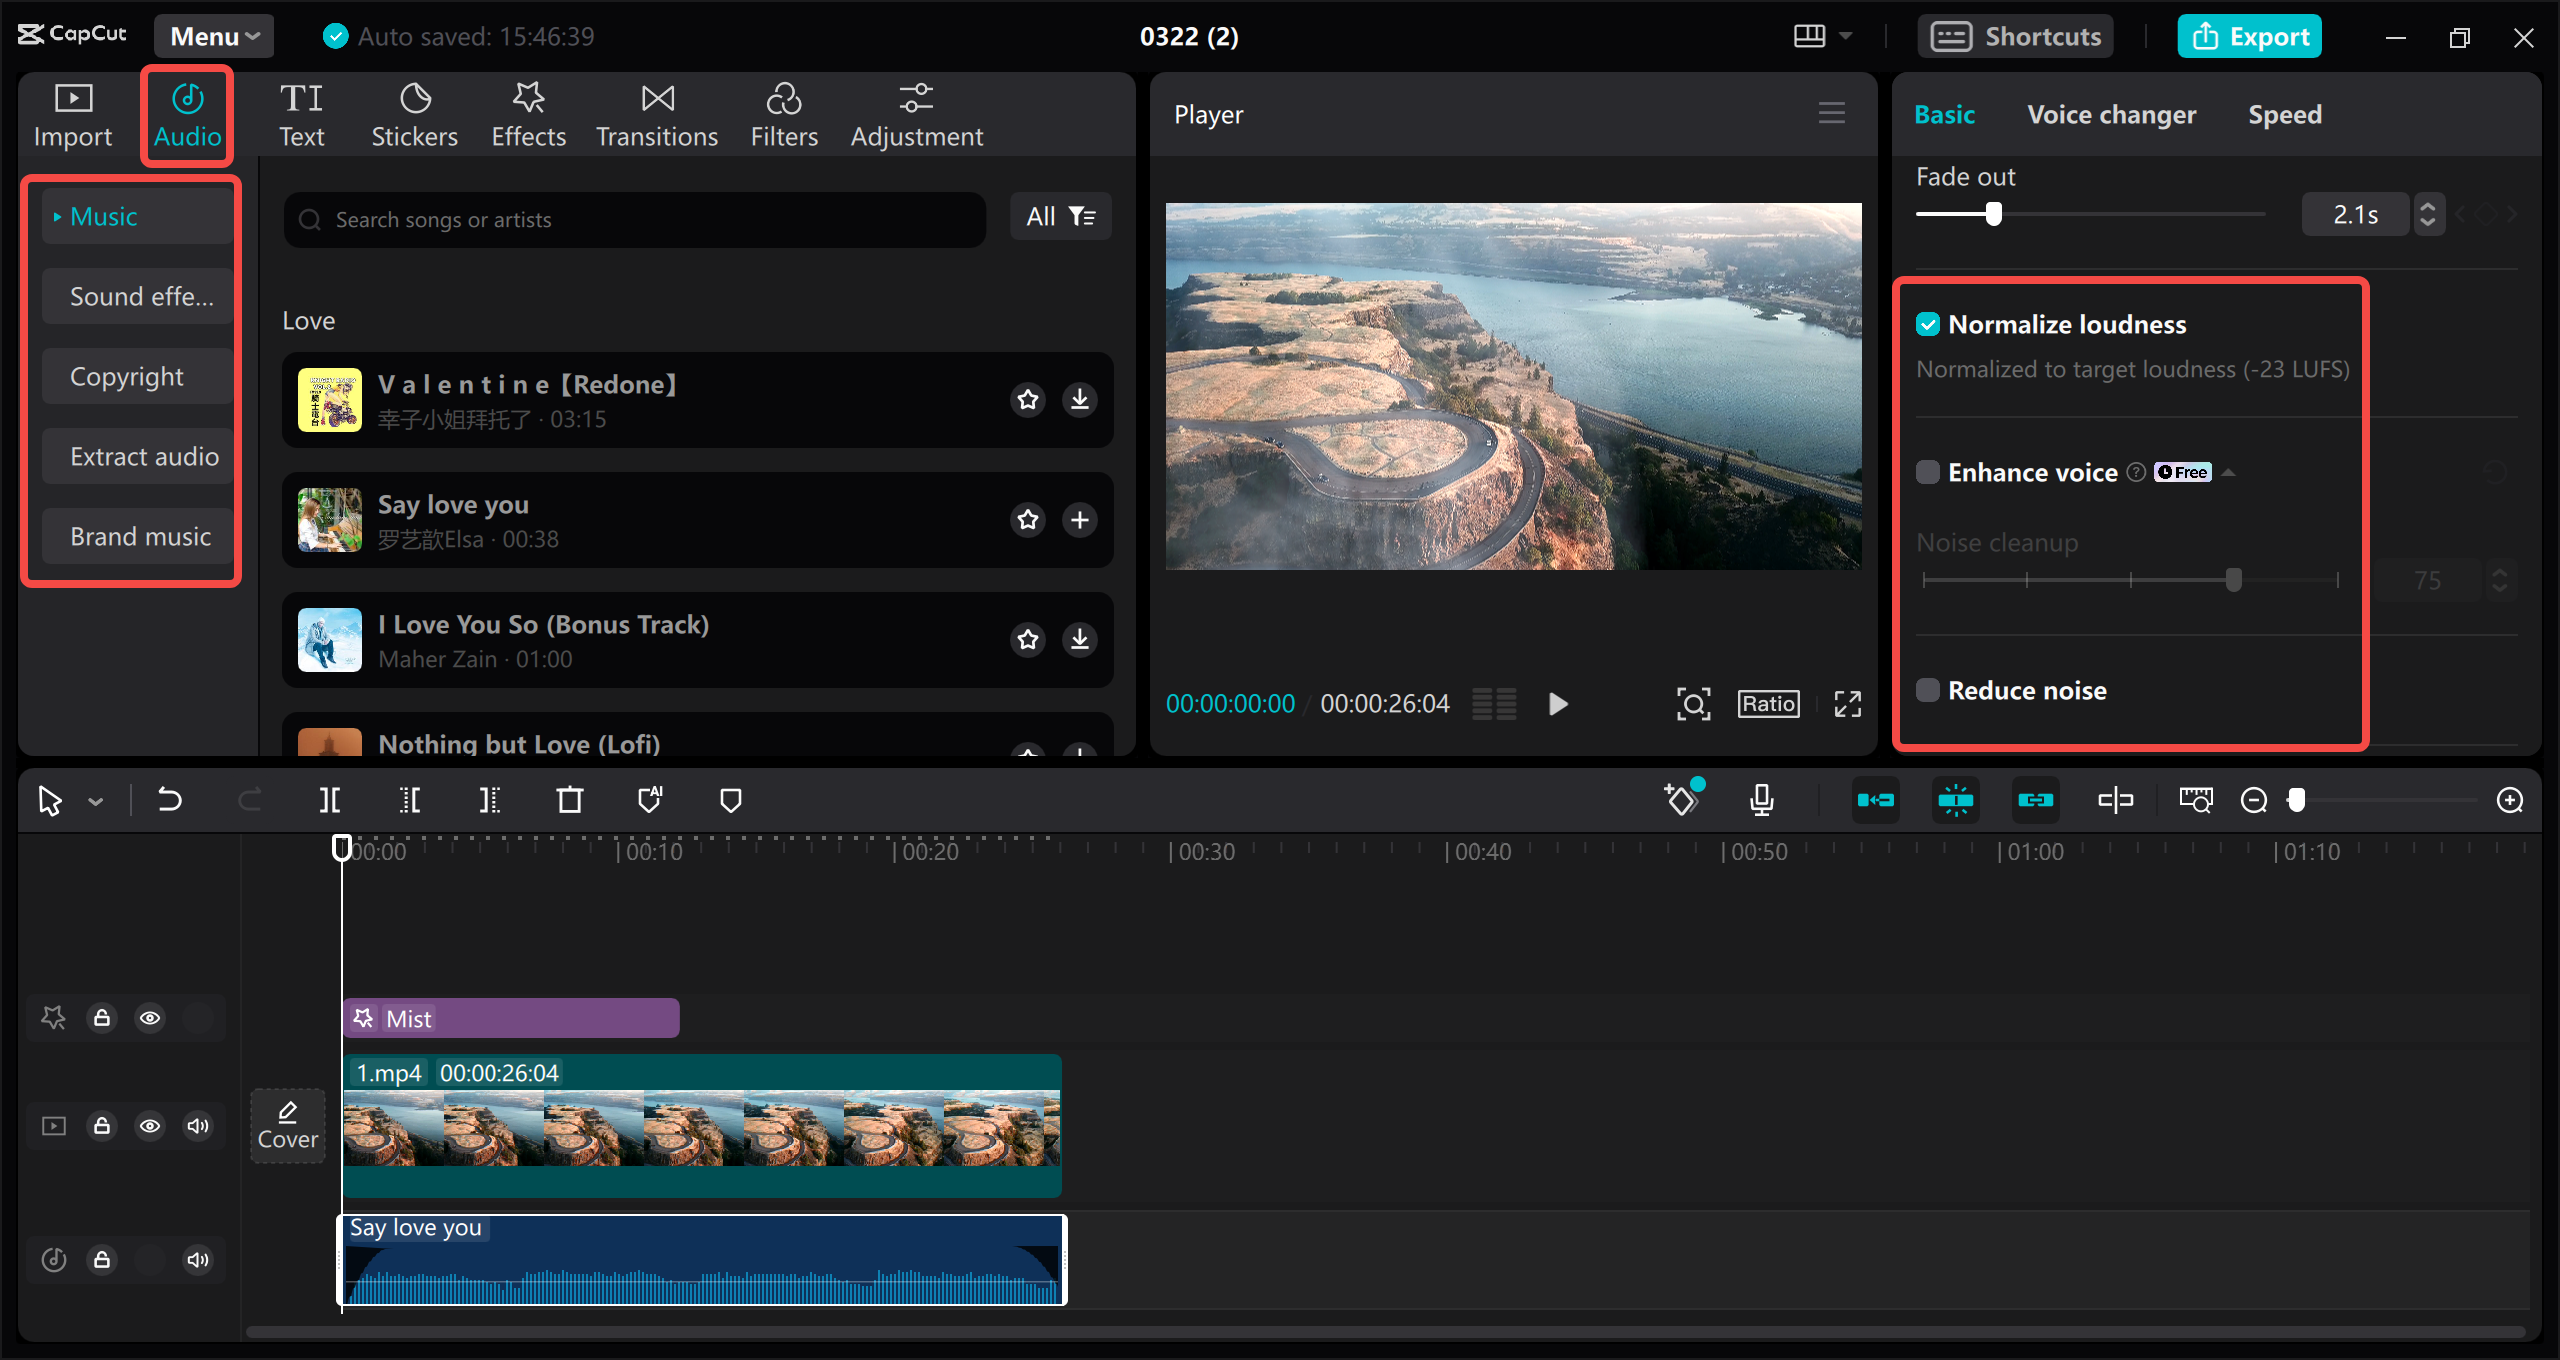Image resolution: width=2560 pixels, height=1360 pixels.
Task: Check the Reduce noise box
Action: [x=1929, y=689]
